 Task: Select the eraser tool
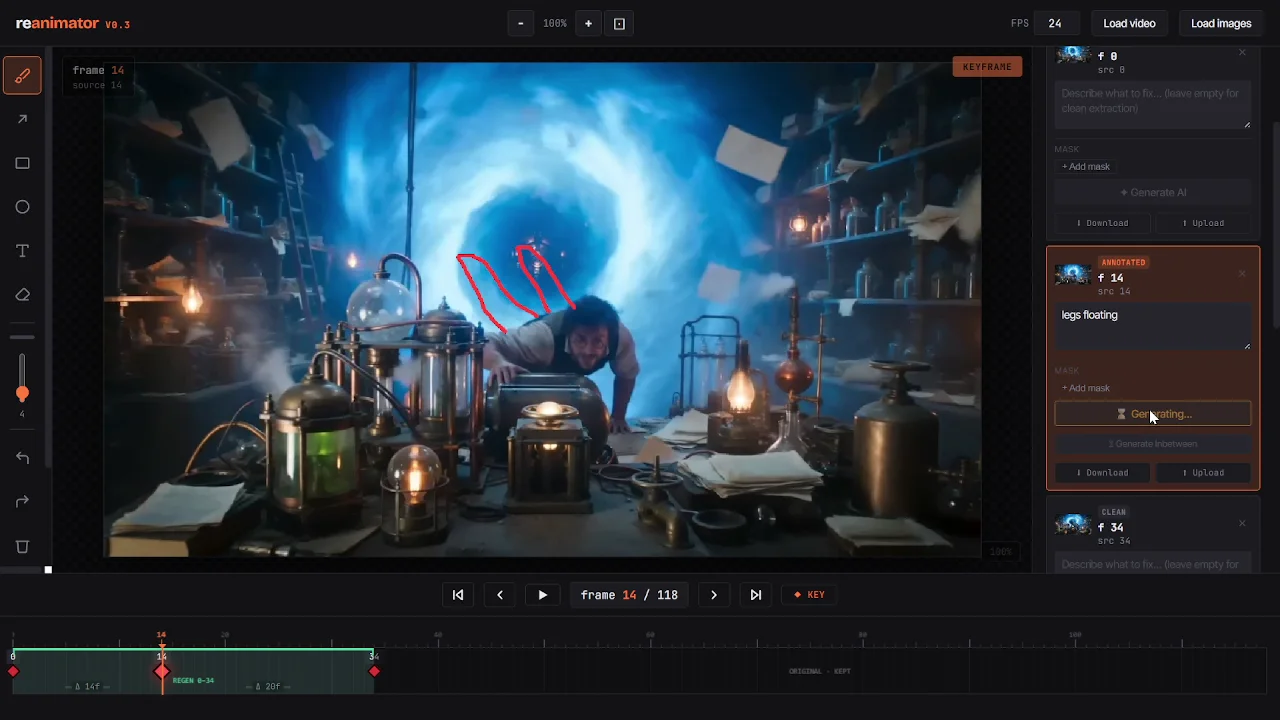(x=22, y=295)
